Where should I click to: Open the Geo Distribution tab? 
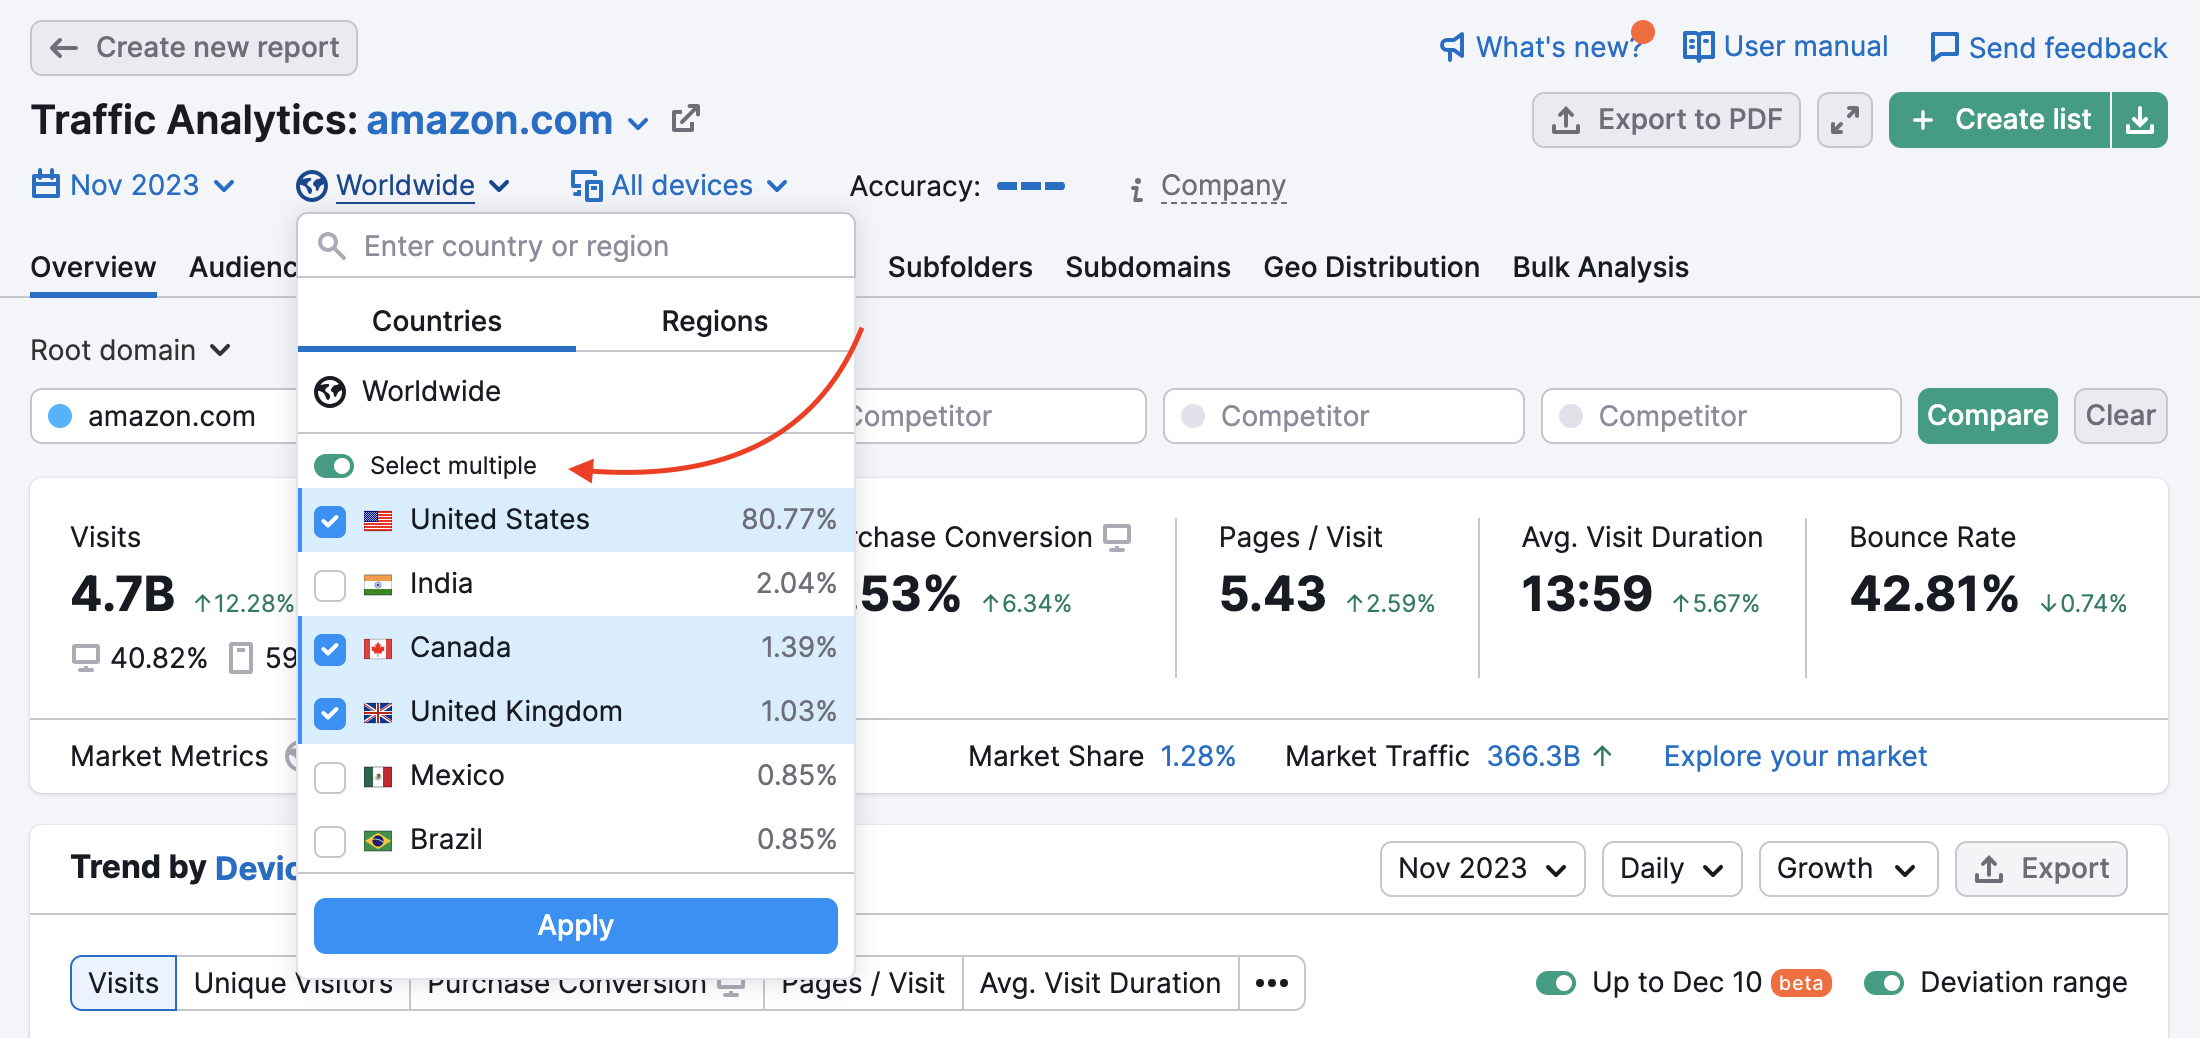(1371, 267)
